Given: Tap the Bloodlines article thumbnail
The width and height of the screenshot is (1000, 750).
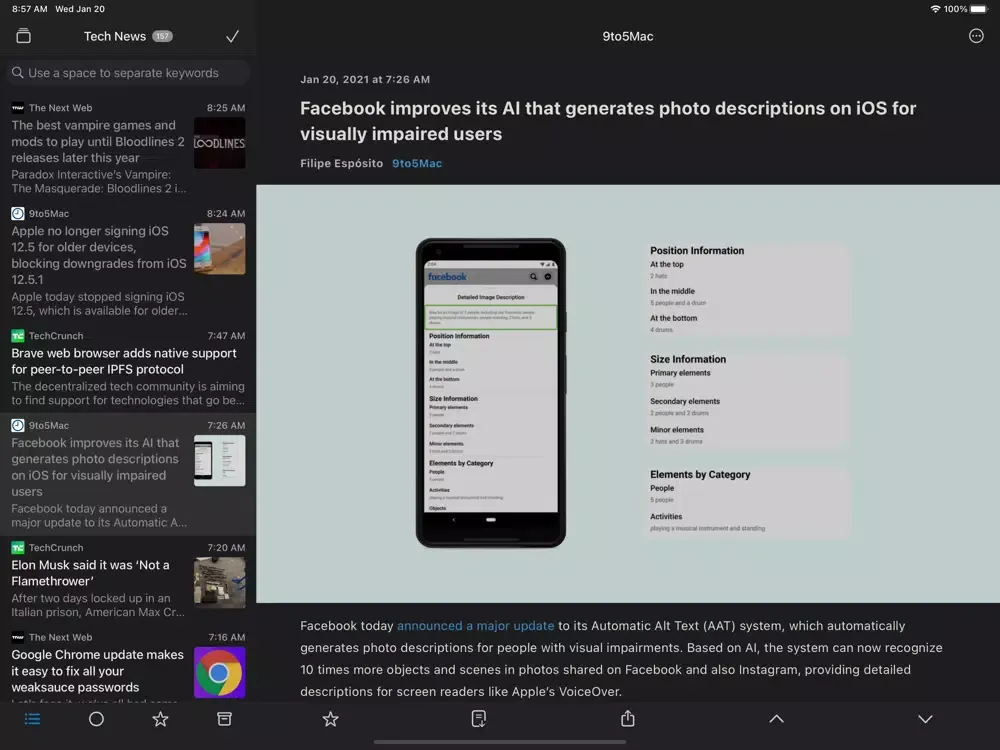Looking at the screenshot, I should [x=219, y=143].
